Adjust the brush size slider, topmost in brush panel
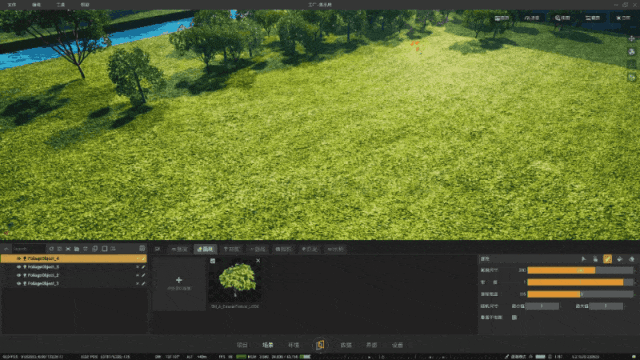 (x=580, y=270)
